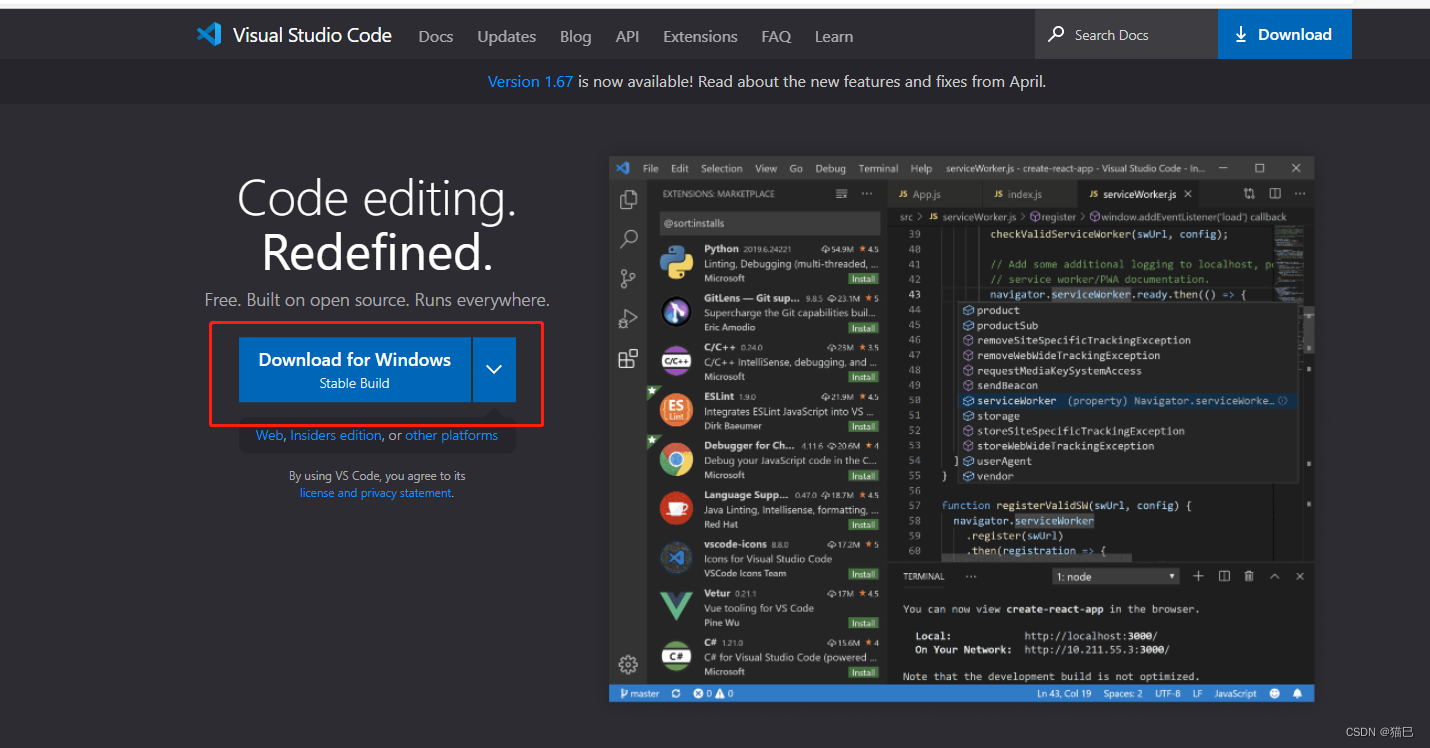This screenshot has height=748, width=1430.
Task: Open Extensions panel more actions ellipsis
Action: 866,194
